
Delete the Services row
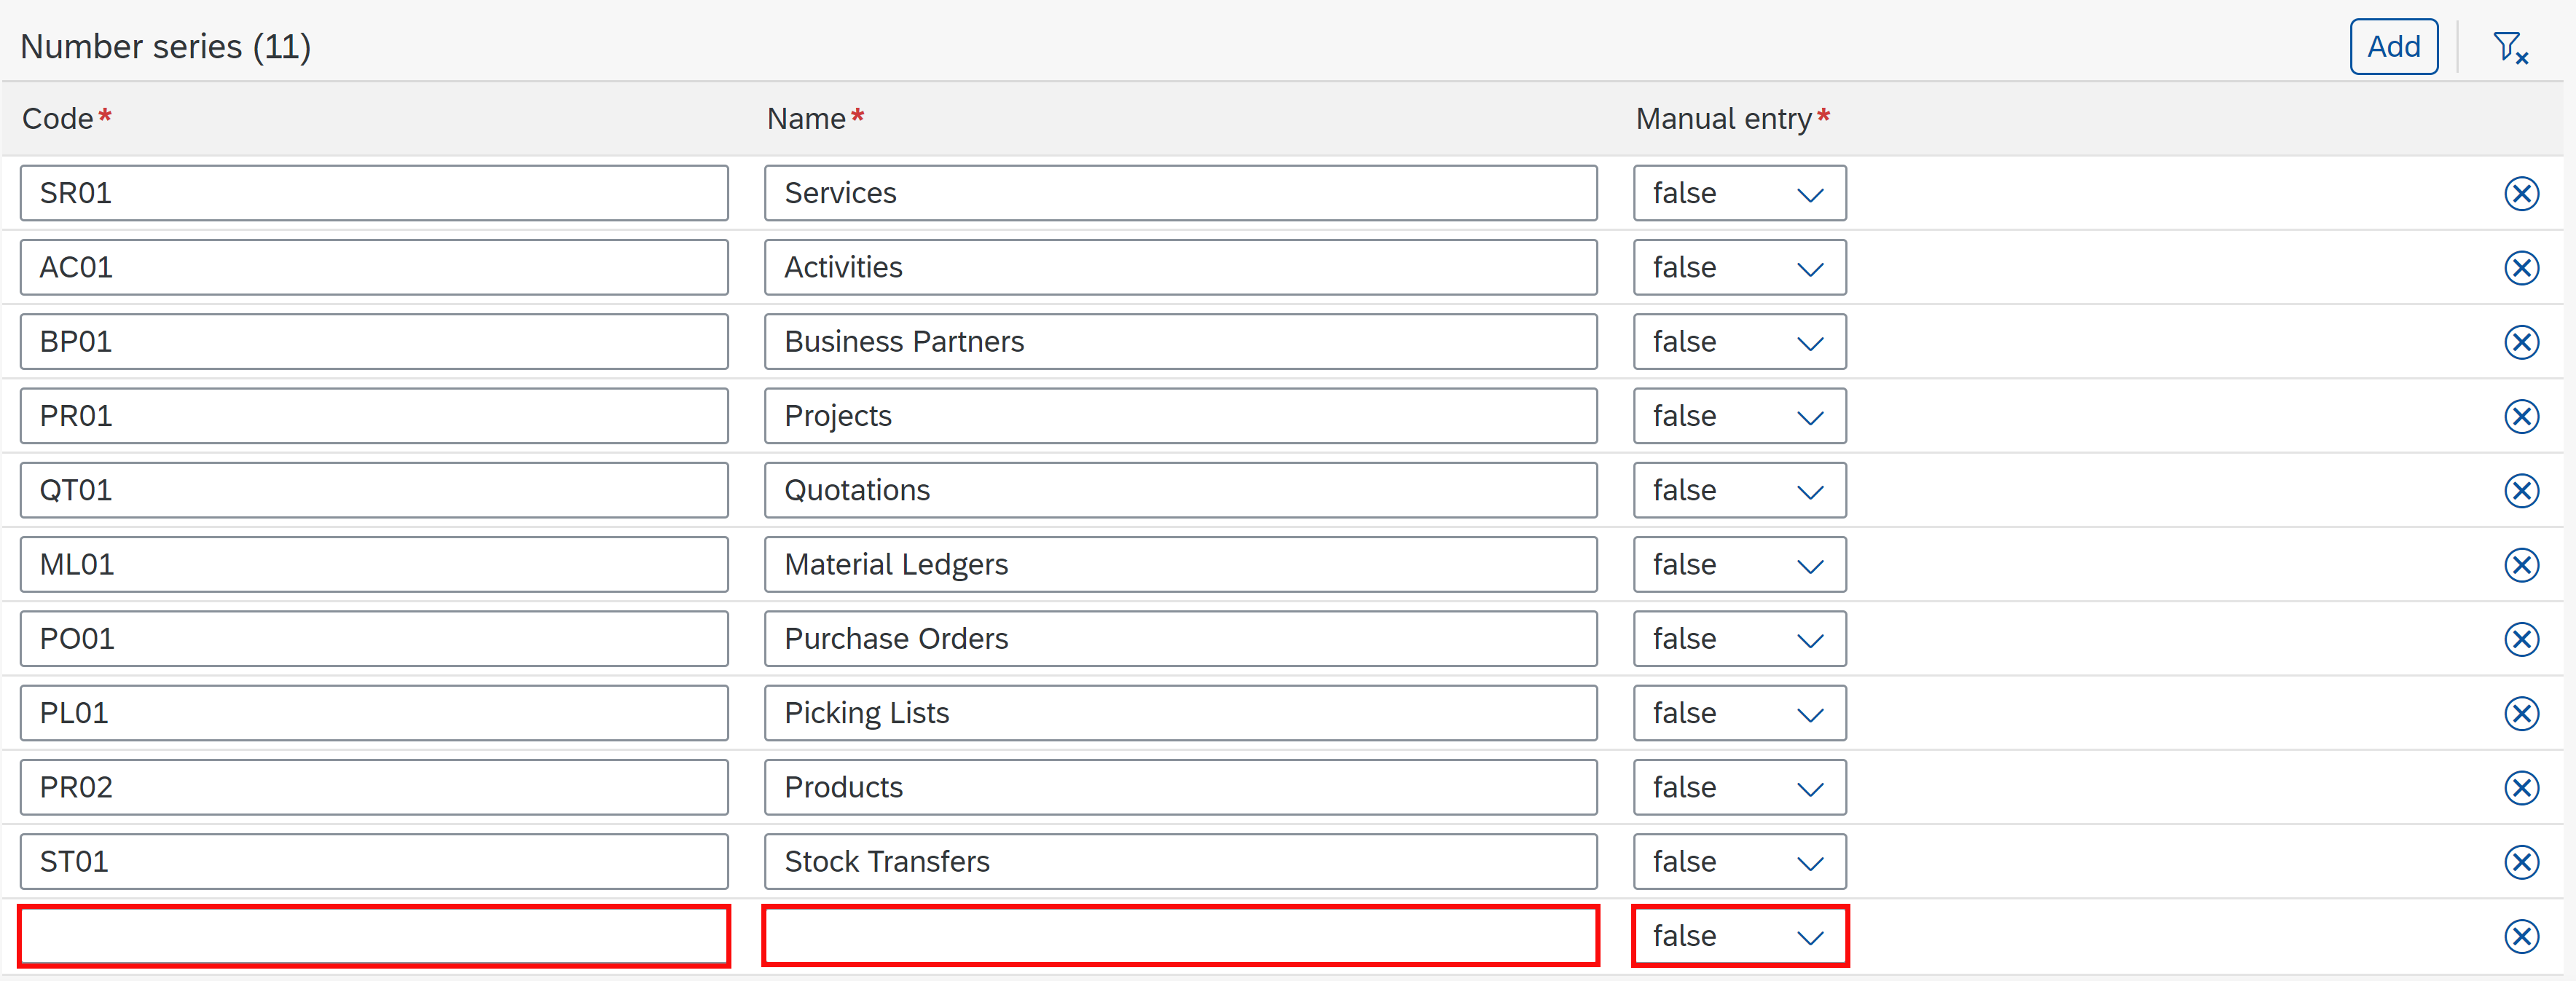2521,193
